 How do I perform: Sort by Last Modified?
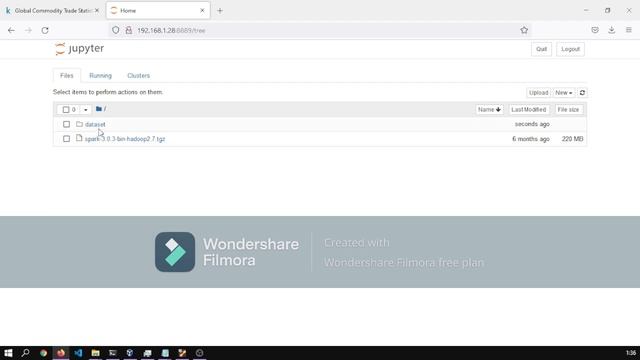coord(529,109)
